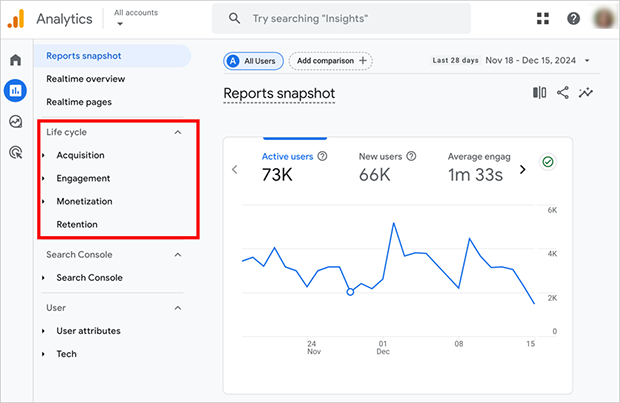Collapse the User section chevron
This screenshot has width=620, height=403.
(x=178, y=308)
